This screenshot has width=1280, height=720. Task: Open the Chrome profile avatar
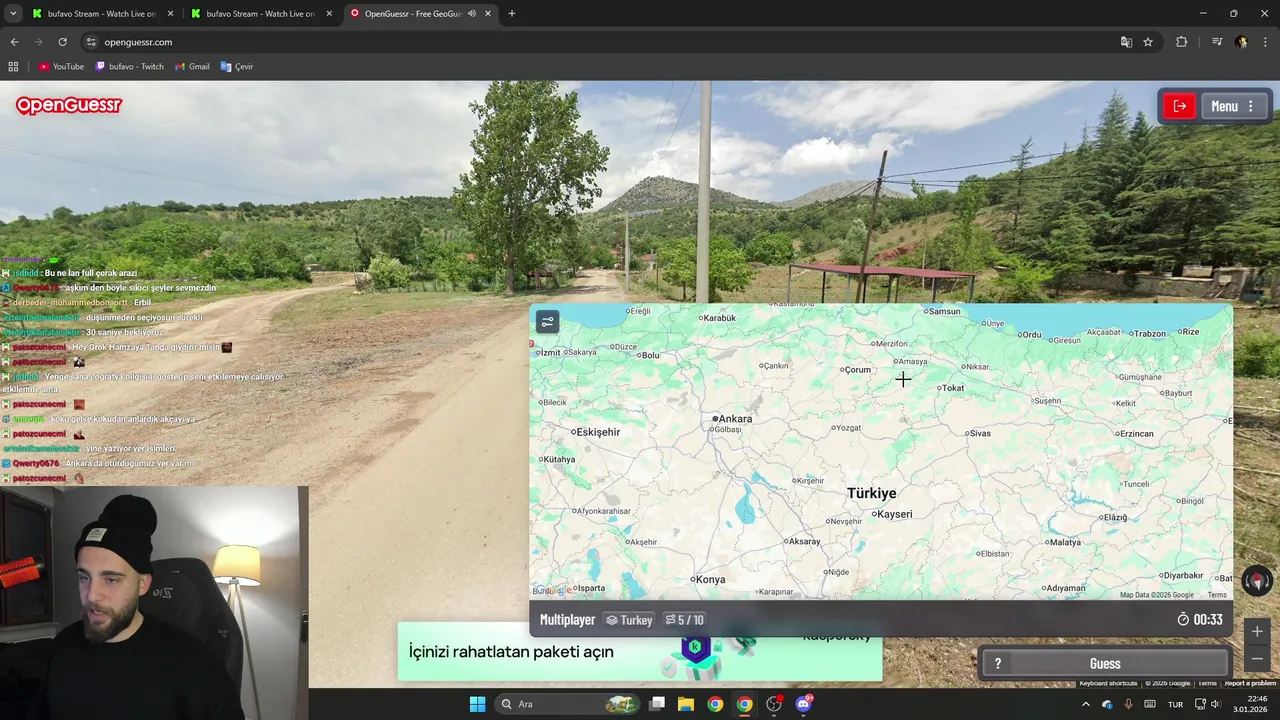(x=1241, y=42)
